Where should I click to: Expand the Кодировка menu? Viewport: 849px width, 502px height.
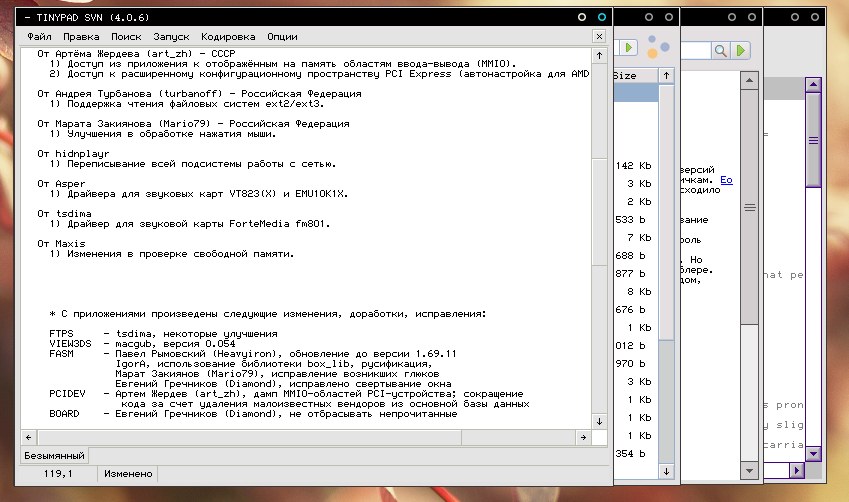coord(227,36)
